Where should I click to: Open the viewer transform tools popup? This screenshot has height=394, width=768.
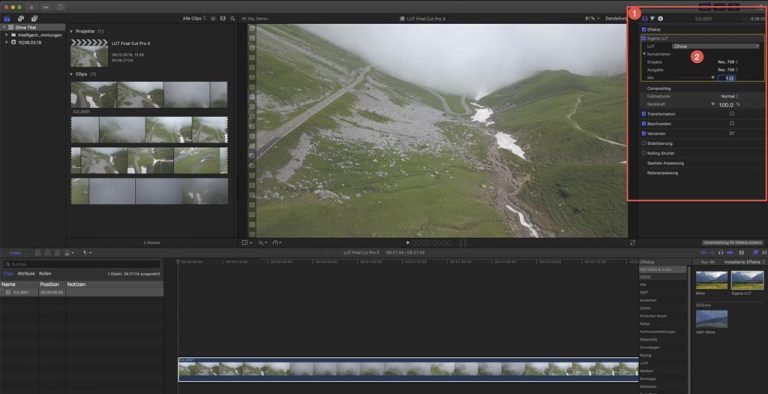[x=247, y=243]
